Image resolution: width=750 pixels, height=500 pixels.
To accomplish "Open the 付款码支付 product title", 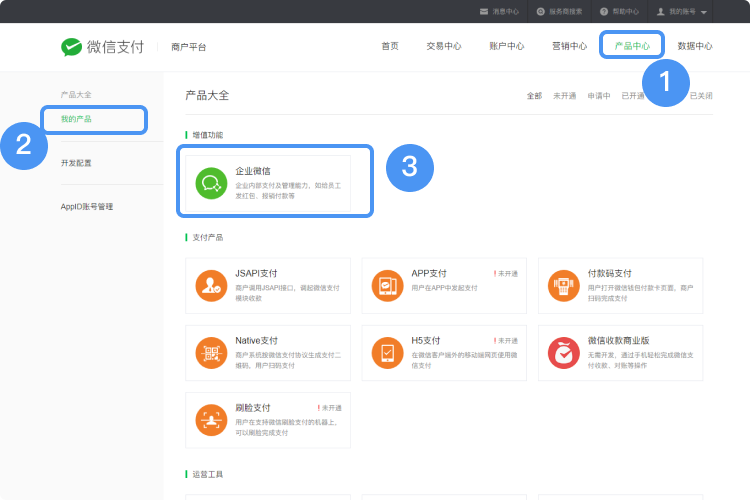I will pyautogui.click(x=610, y=273).
